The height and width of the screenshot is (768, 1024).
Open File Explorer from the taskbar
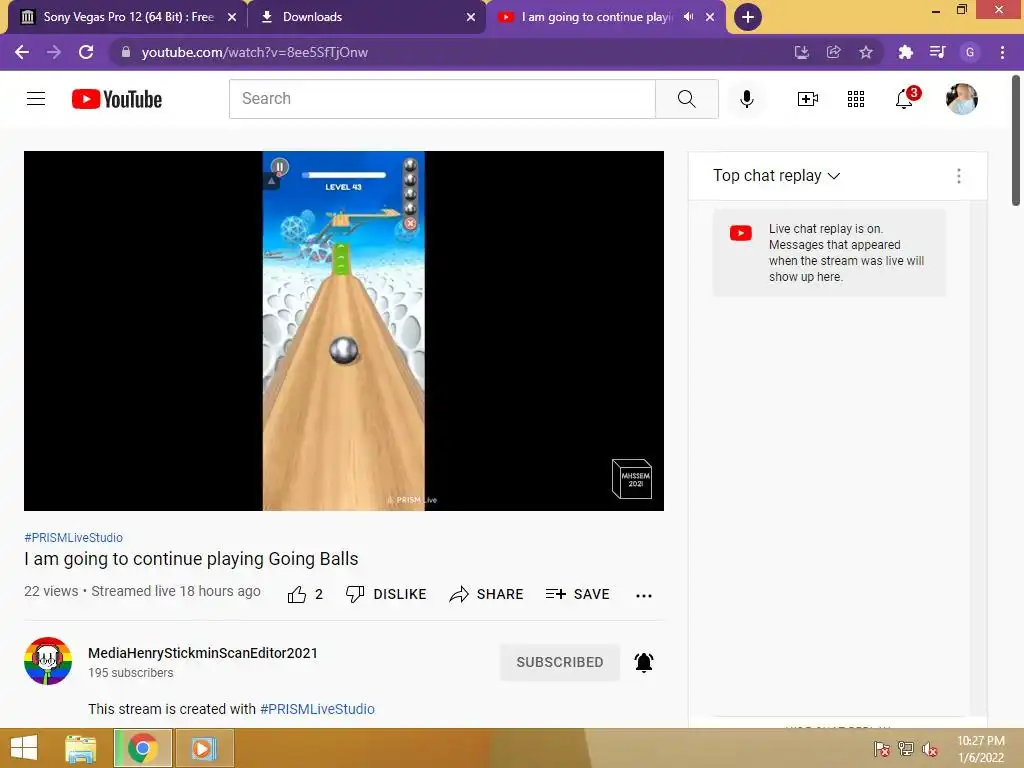click(81, 748)
